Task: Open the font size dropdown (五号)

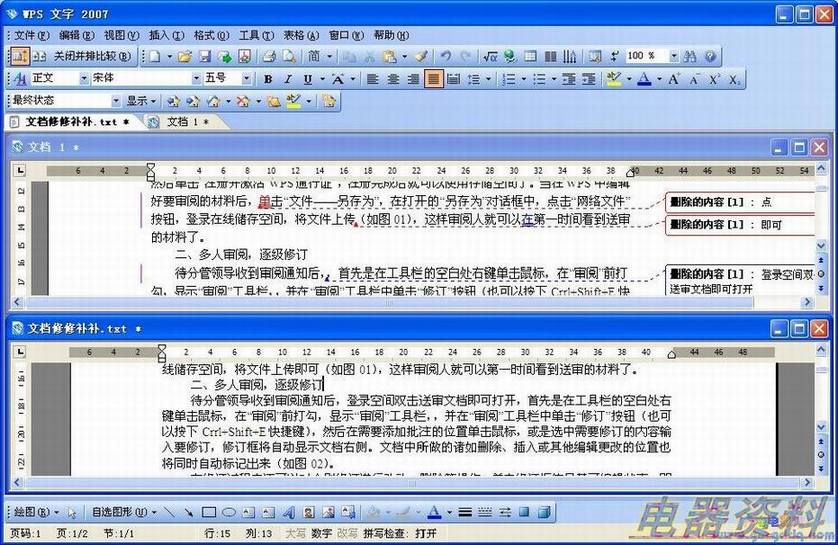Action: pos(246,79)
